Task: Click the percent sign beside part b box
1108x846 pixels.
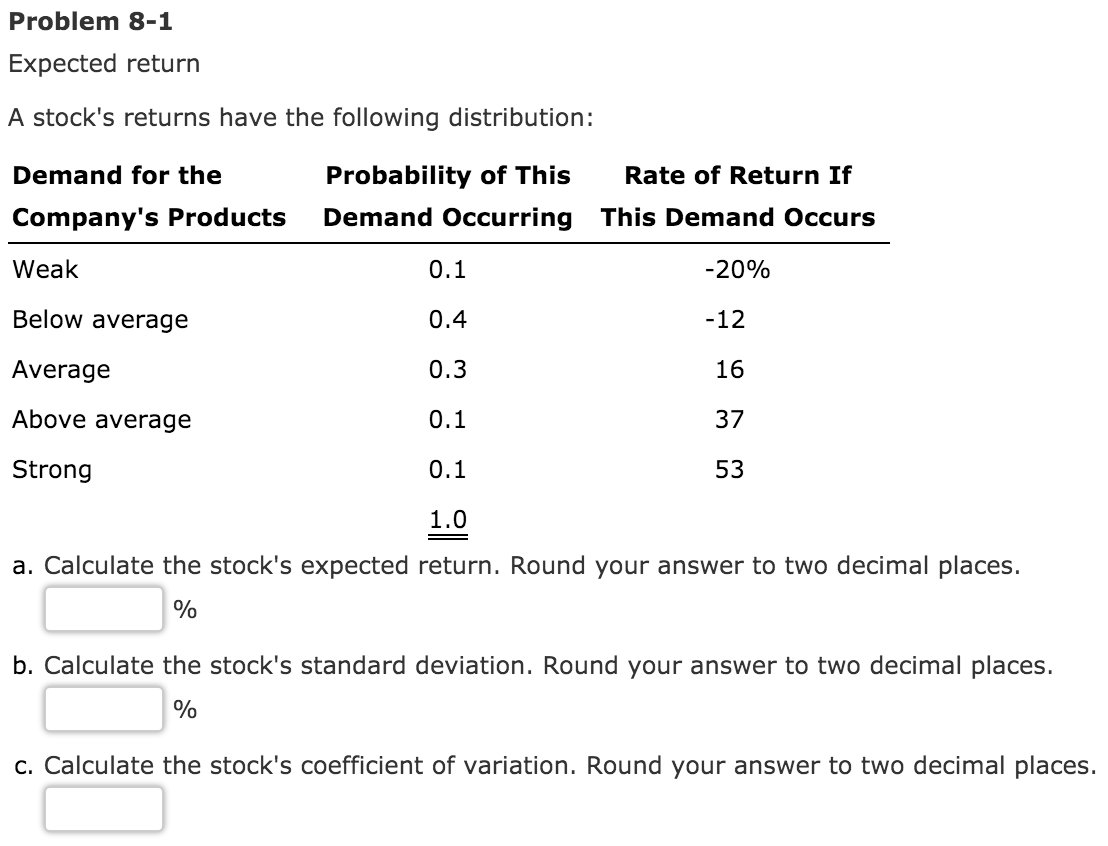Action: tap(184, 711)
